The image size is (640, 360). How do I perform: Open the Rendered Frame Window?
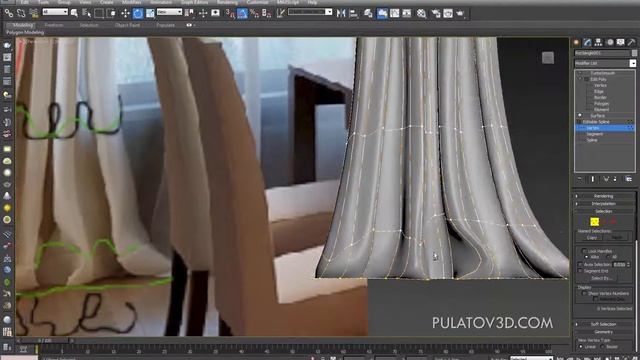448,13
